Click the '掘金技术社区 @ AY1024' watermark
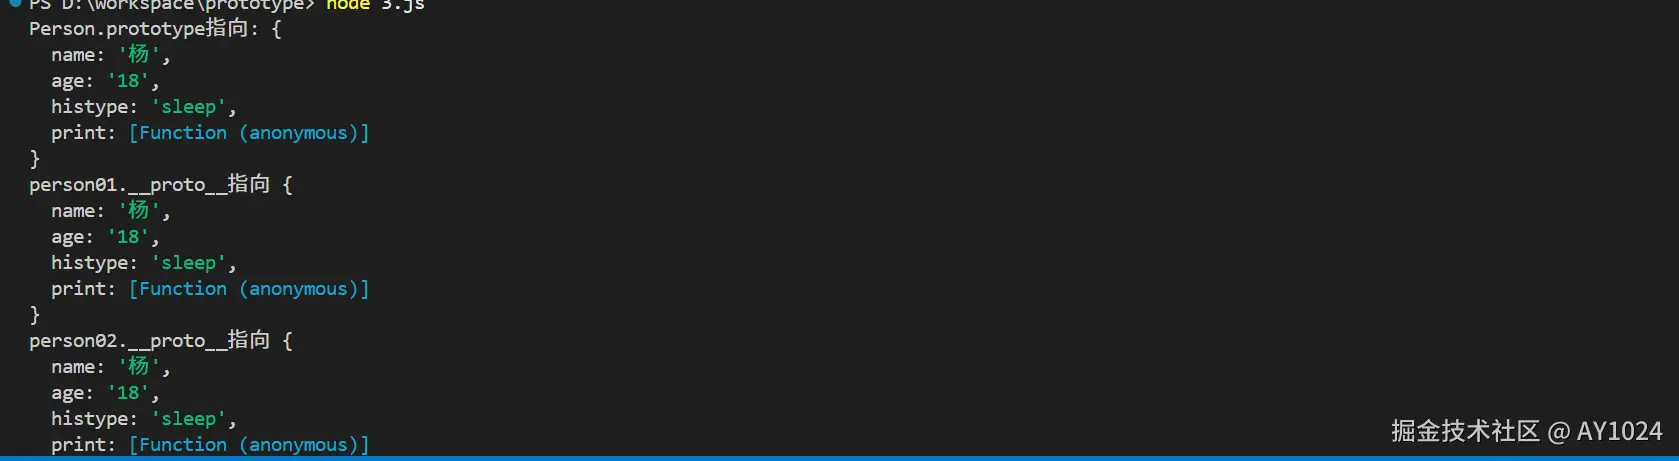1679x461 pixels. click(x=1526, y=431)
